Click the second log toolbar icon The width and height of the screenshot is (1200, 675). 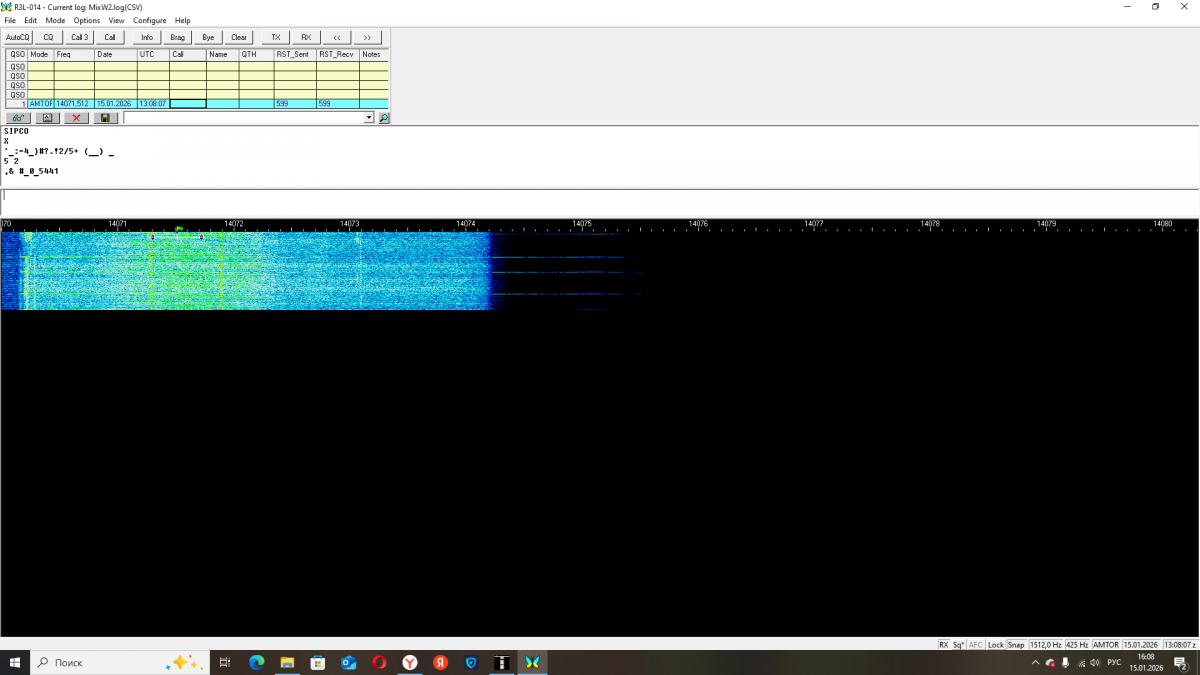tap(47, 118)
